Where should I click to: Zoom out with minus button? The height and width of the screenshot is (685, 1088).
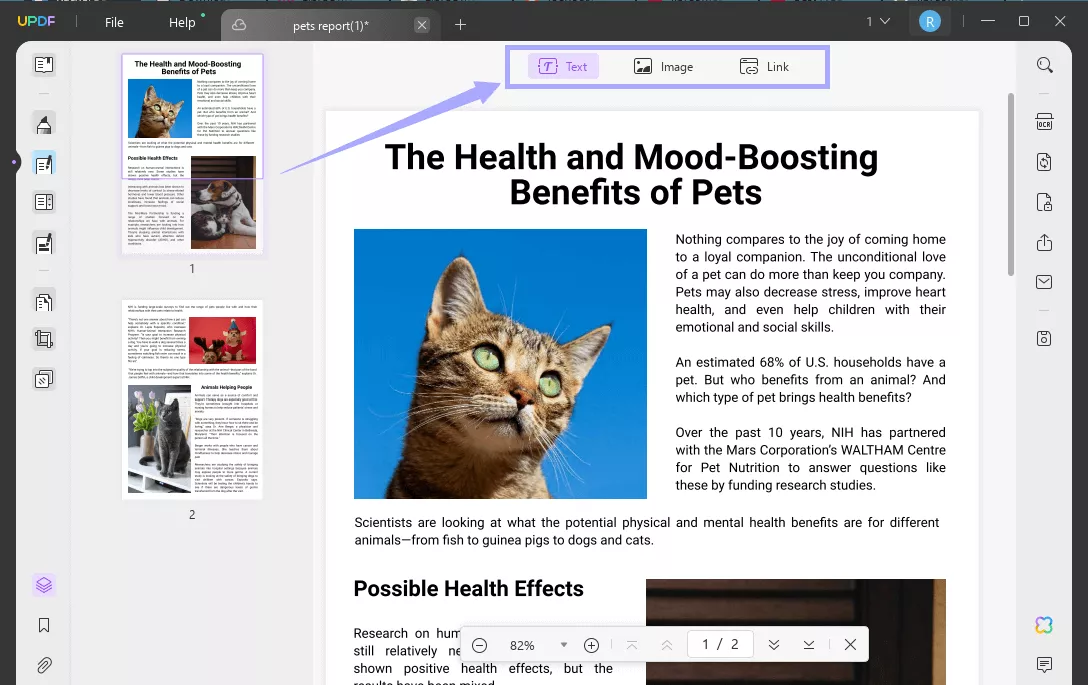[x=479, y=645]
